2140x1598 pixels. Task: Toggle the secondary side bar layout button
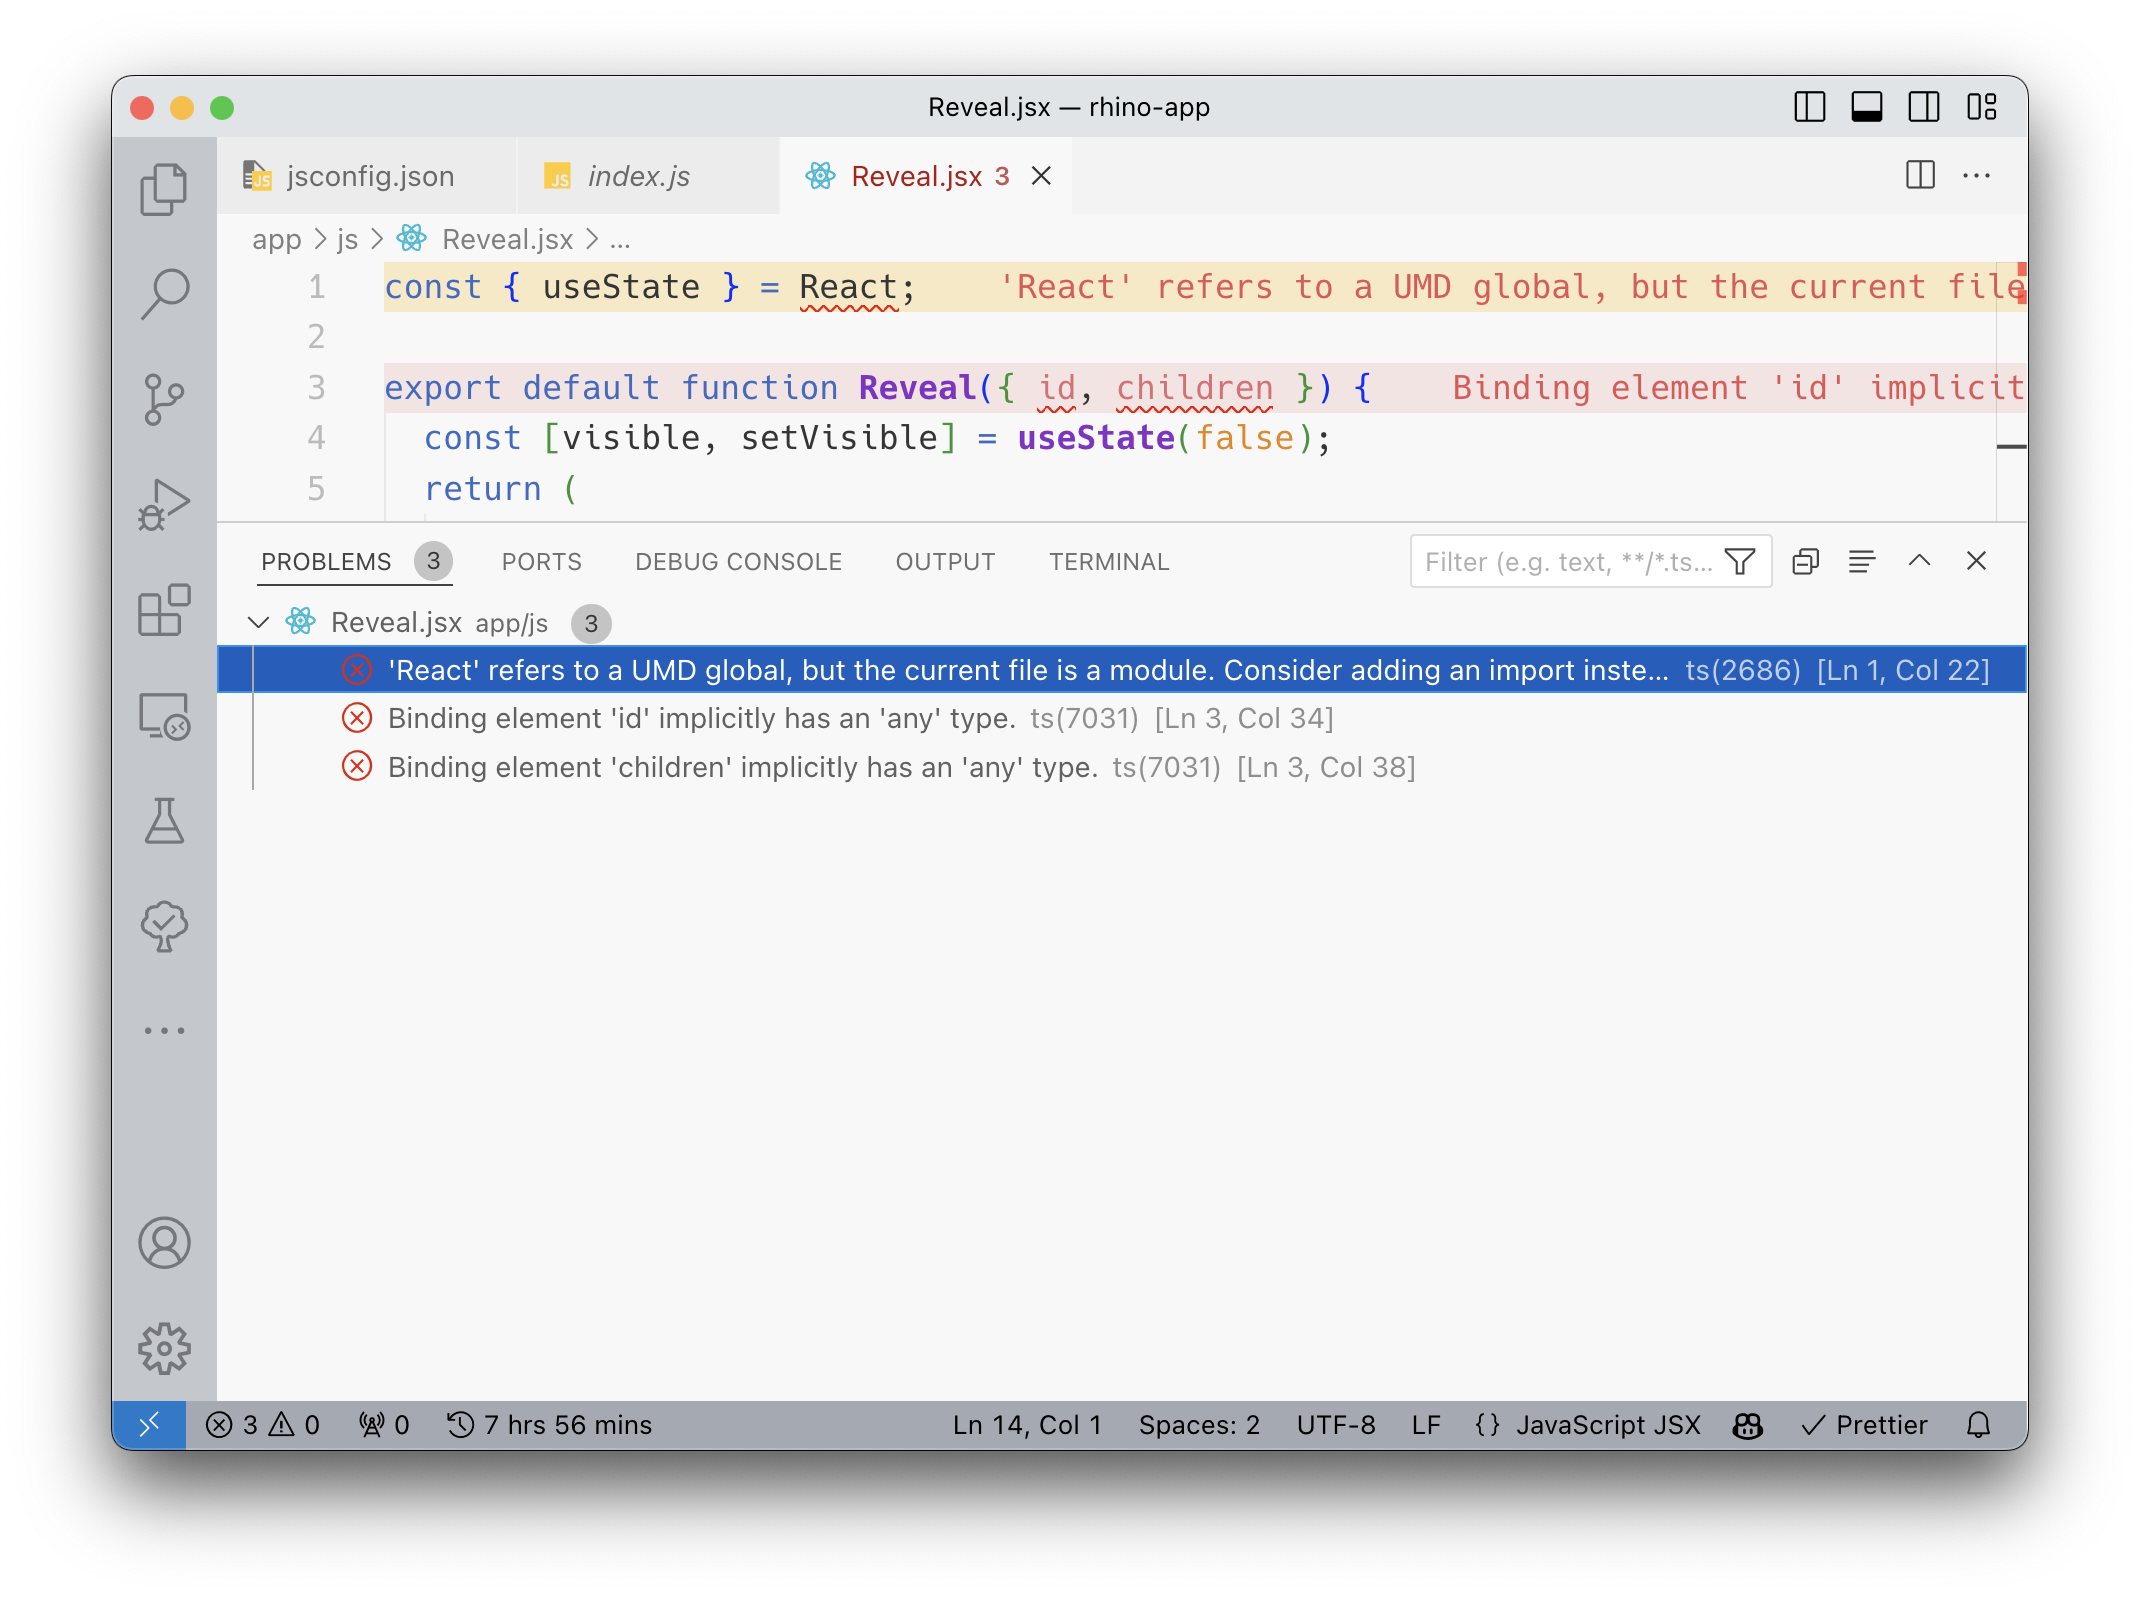pos(1923,107)
